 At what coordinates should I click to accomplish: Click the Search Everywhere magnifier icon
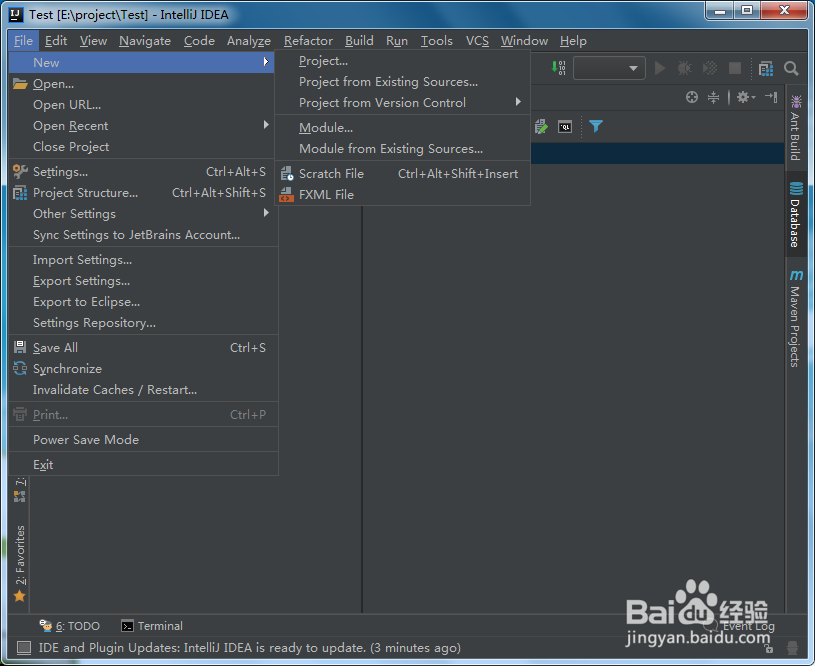tap(791, 68)
